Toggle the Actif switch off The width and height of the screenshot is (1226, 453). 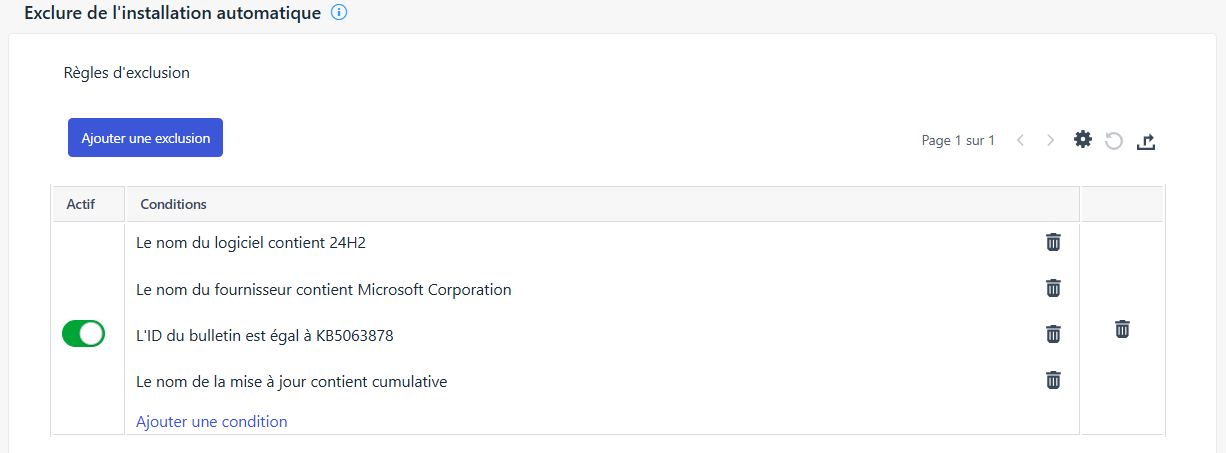[83, 334]
